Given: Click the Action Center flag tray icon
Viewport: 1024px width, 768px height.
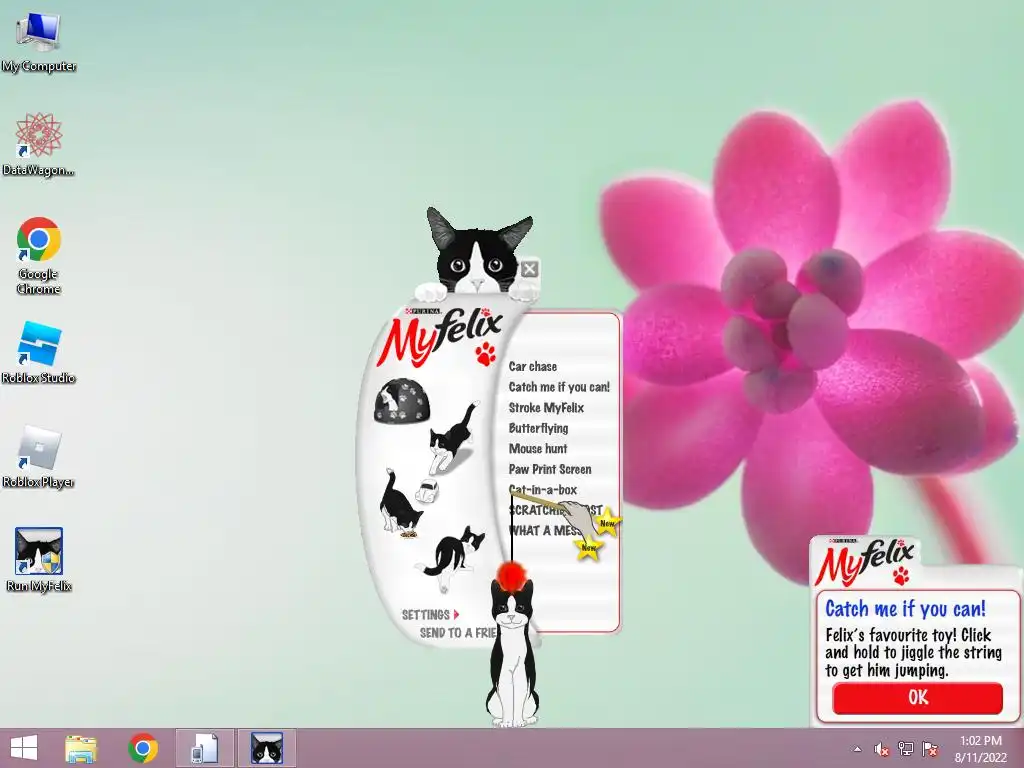Looking at the screenshot, I should (x=930, y=749).
